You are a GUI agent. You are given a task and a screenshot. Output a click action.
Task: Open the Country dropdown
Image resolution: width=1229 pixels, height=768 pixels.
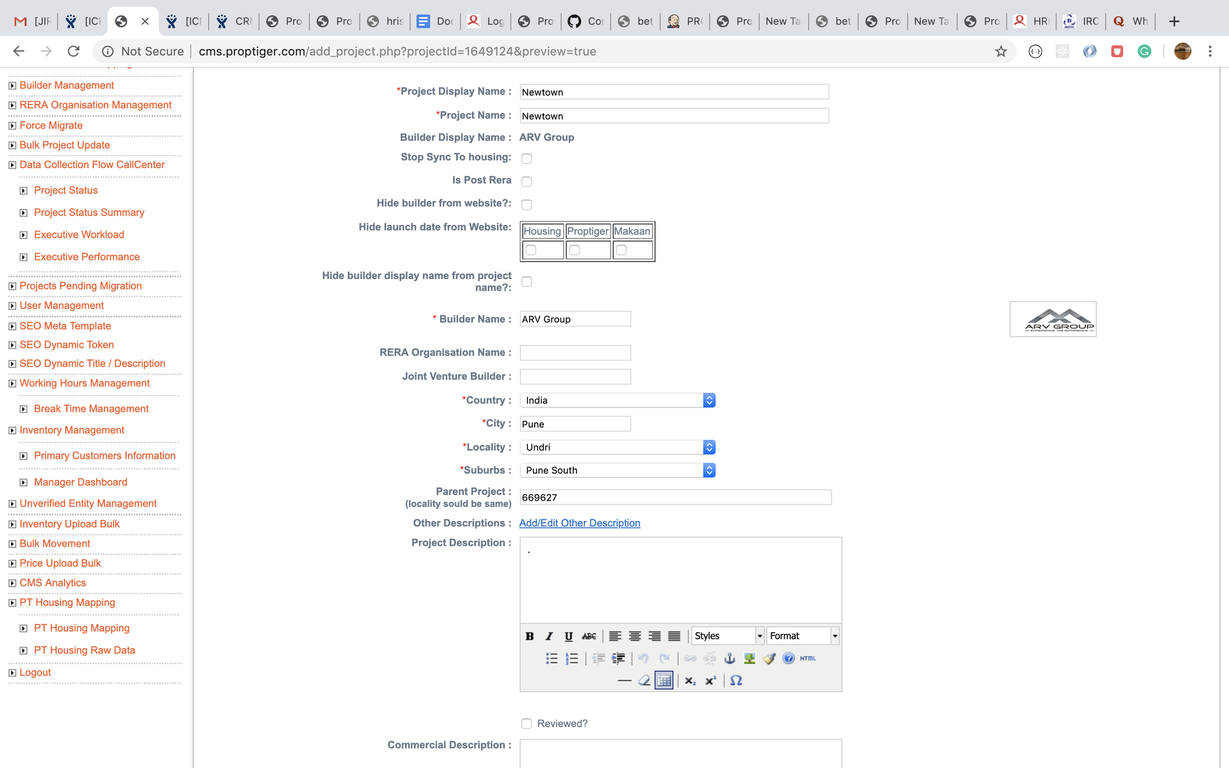tap(618, 400)
